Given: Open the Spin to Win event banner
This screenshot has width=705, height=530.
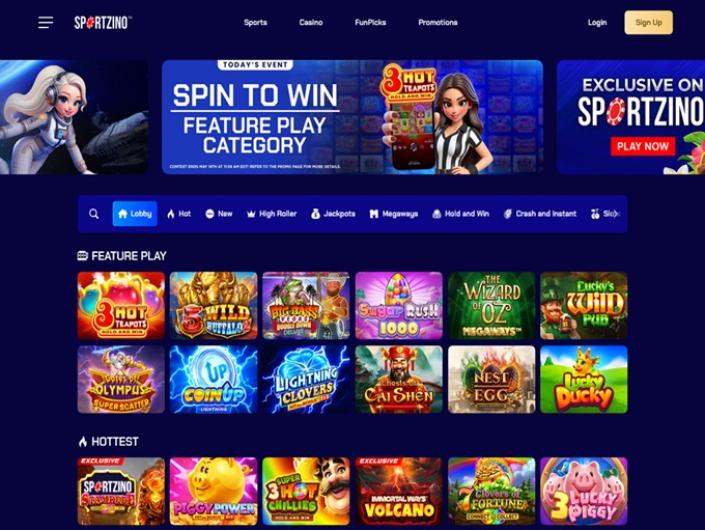Looking at the screenshot, I should click(352, 117).
